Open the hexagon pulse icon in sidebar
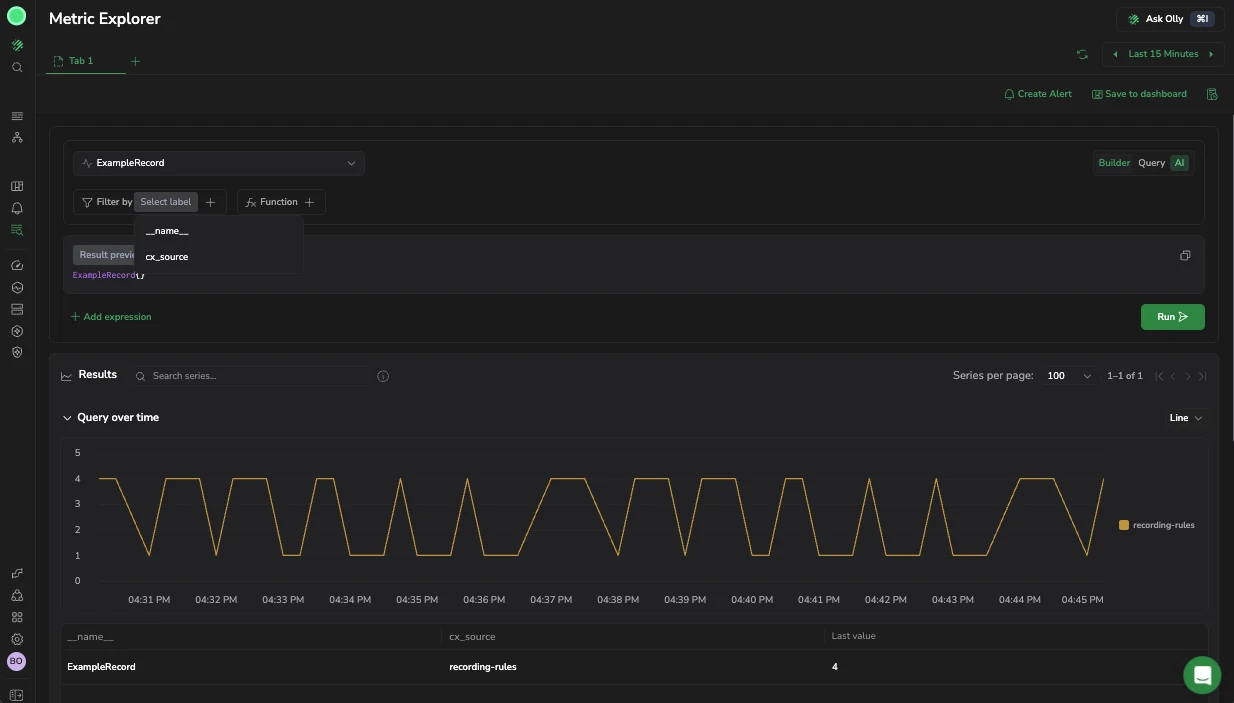The image size is (1234, 703). pyautogui.click(x=17, y=287)
